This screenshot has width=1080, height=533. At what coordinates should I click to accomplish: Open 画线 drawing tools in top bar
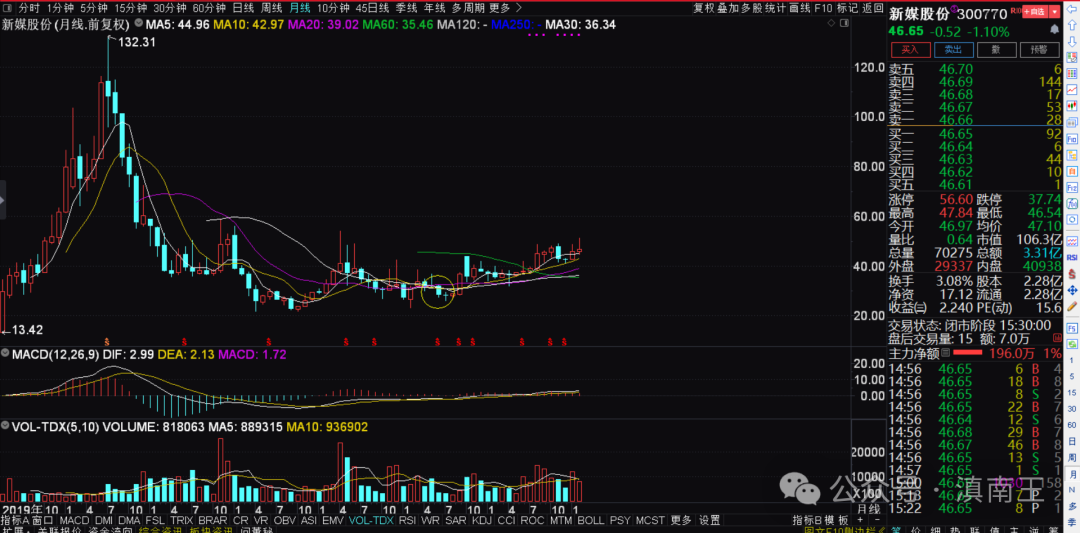click(800, 8)
